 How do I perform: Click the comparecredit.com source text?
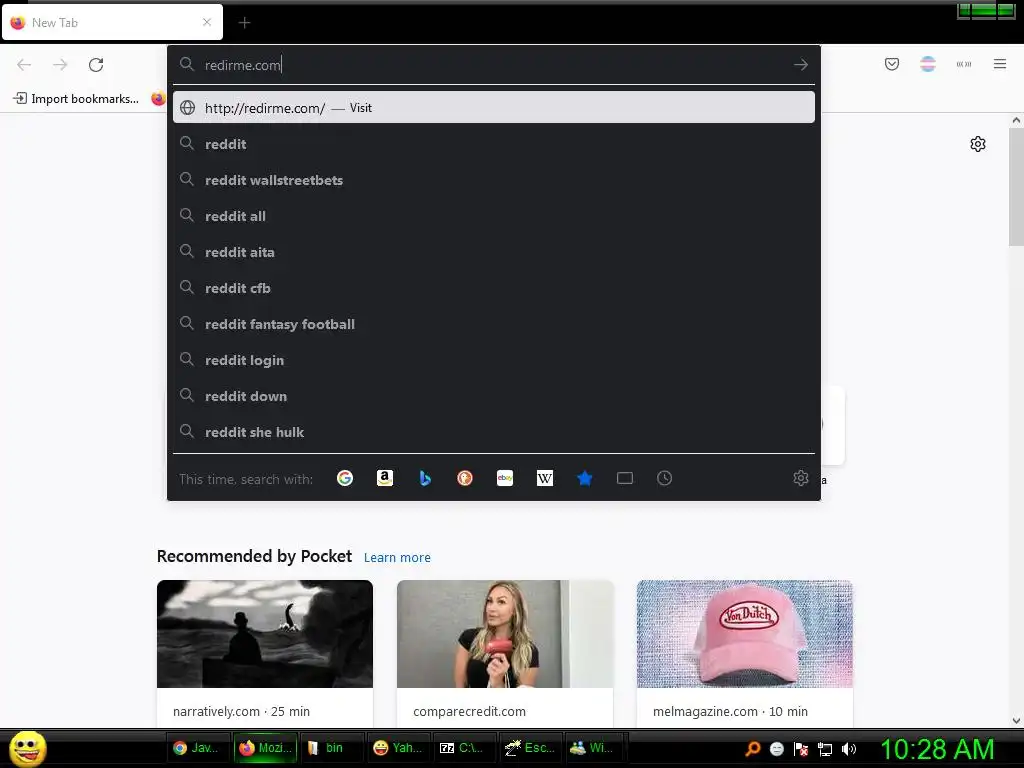click(x=469, y=711)
